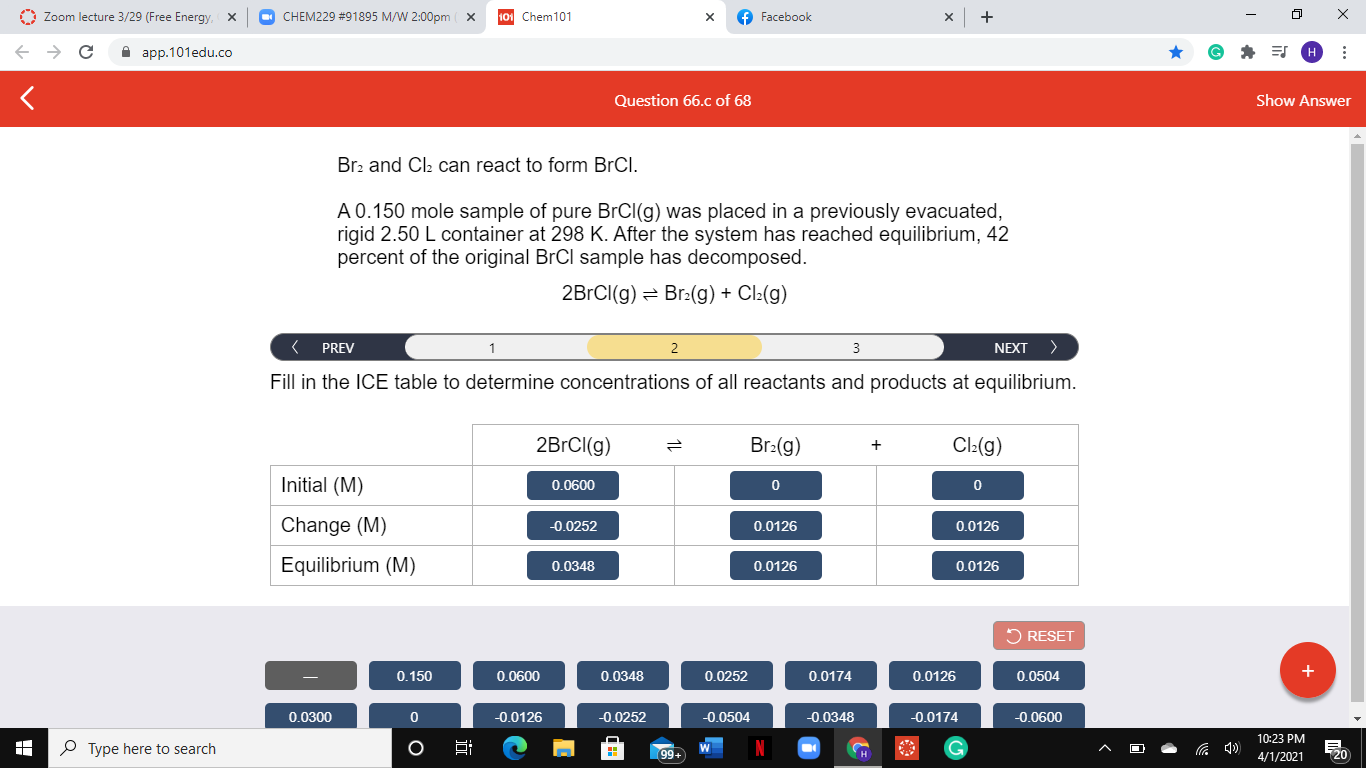Select the -0.0174 answer tile
The height and width of the screenshot is (768, 1366).
pos(934,715)
